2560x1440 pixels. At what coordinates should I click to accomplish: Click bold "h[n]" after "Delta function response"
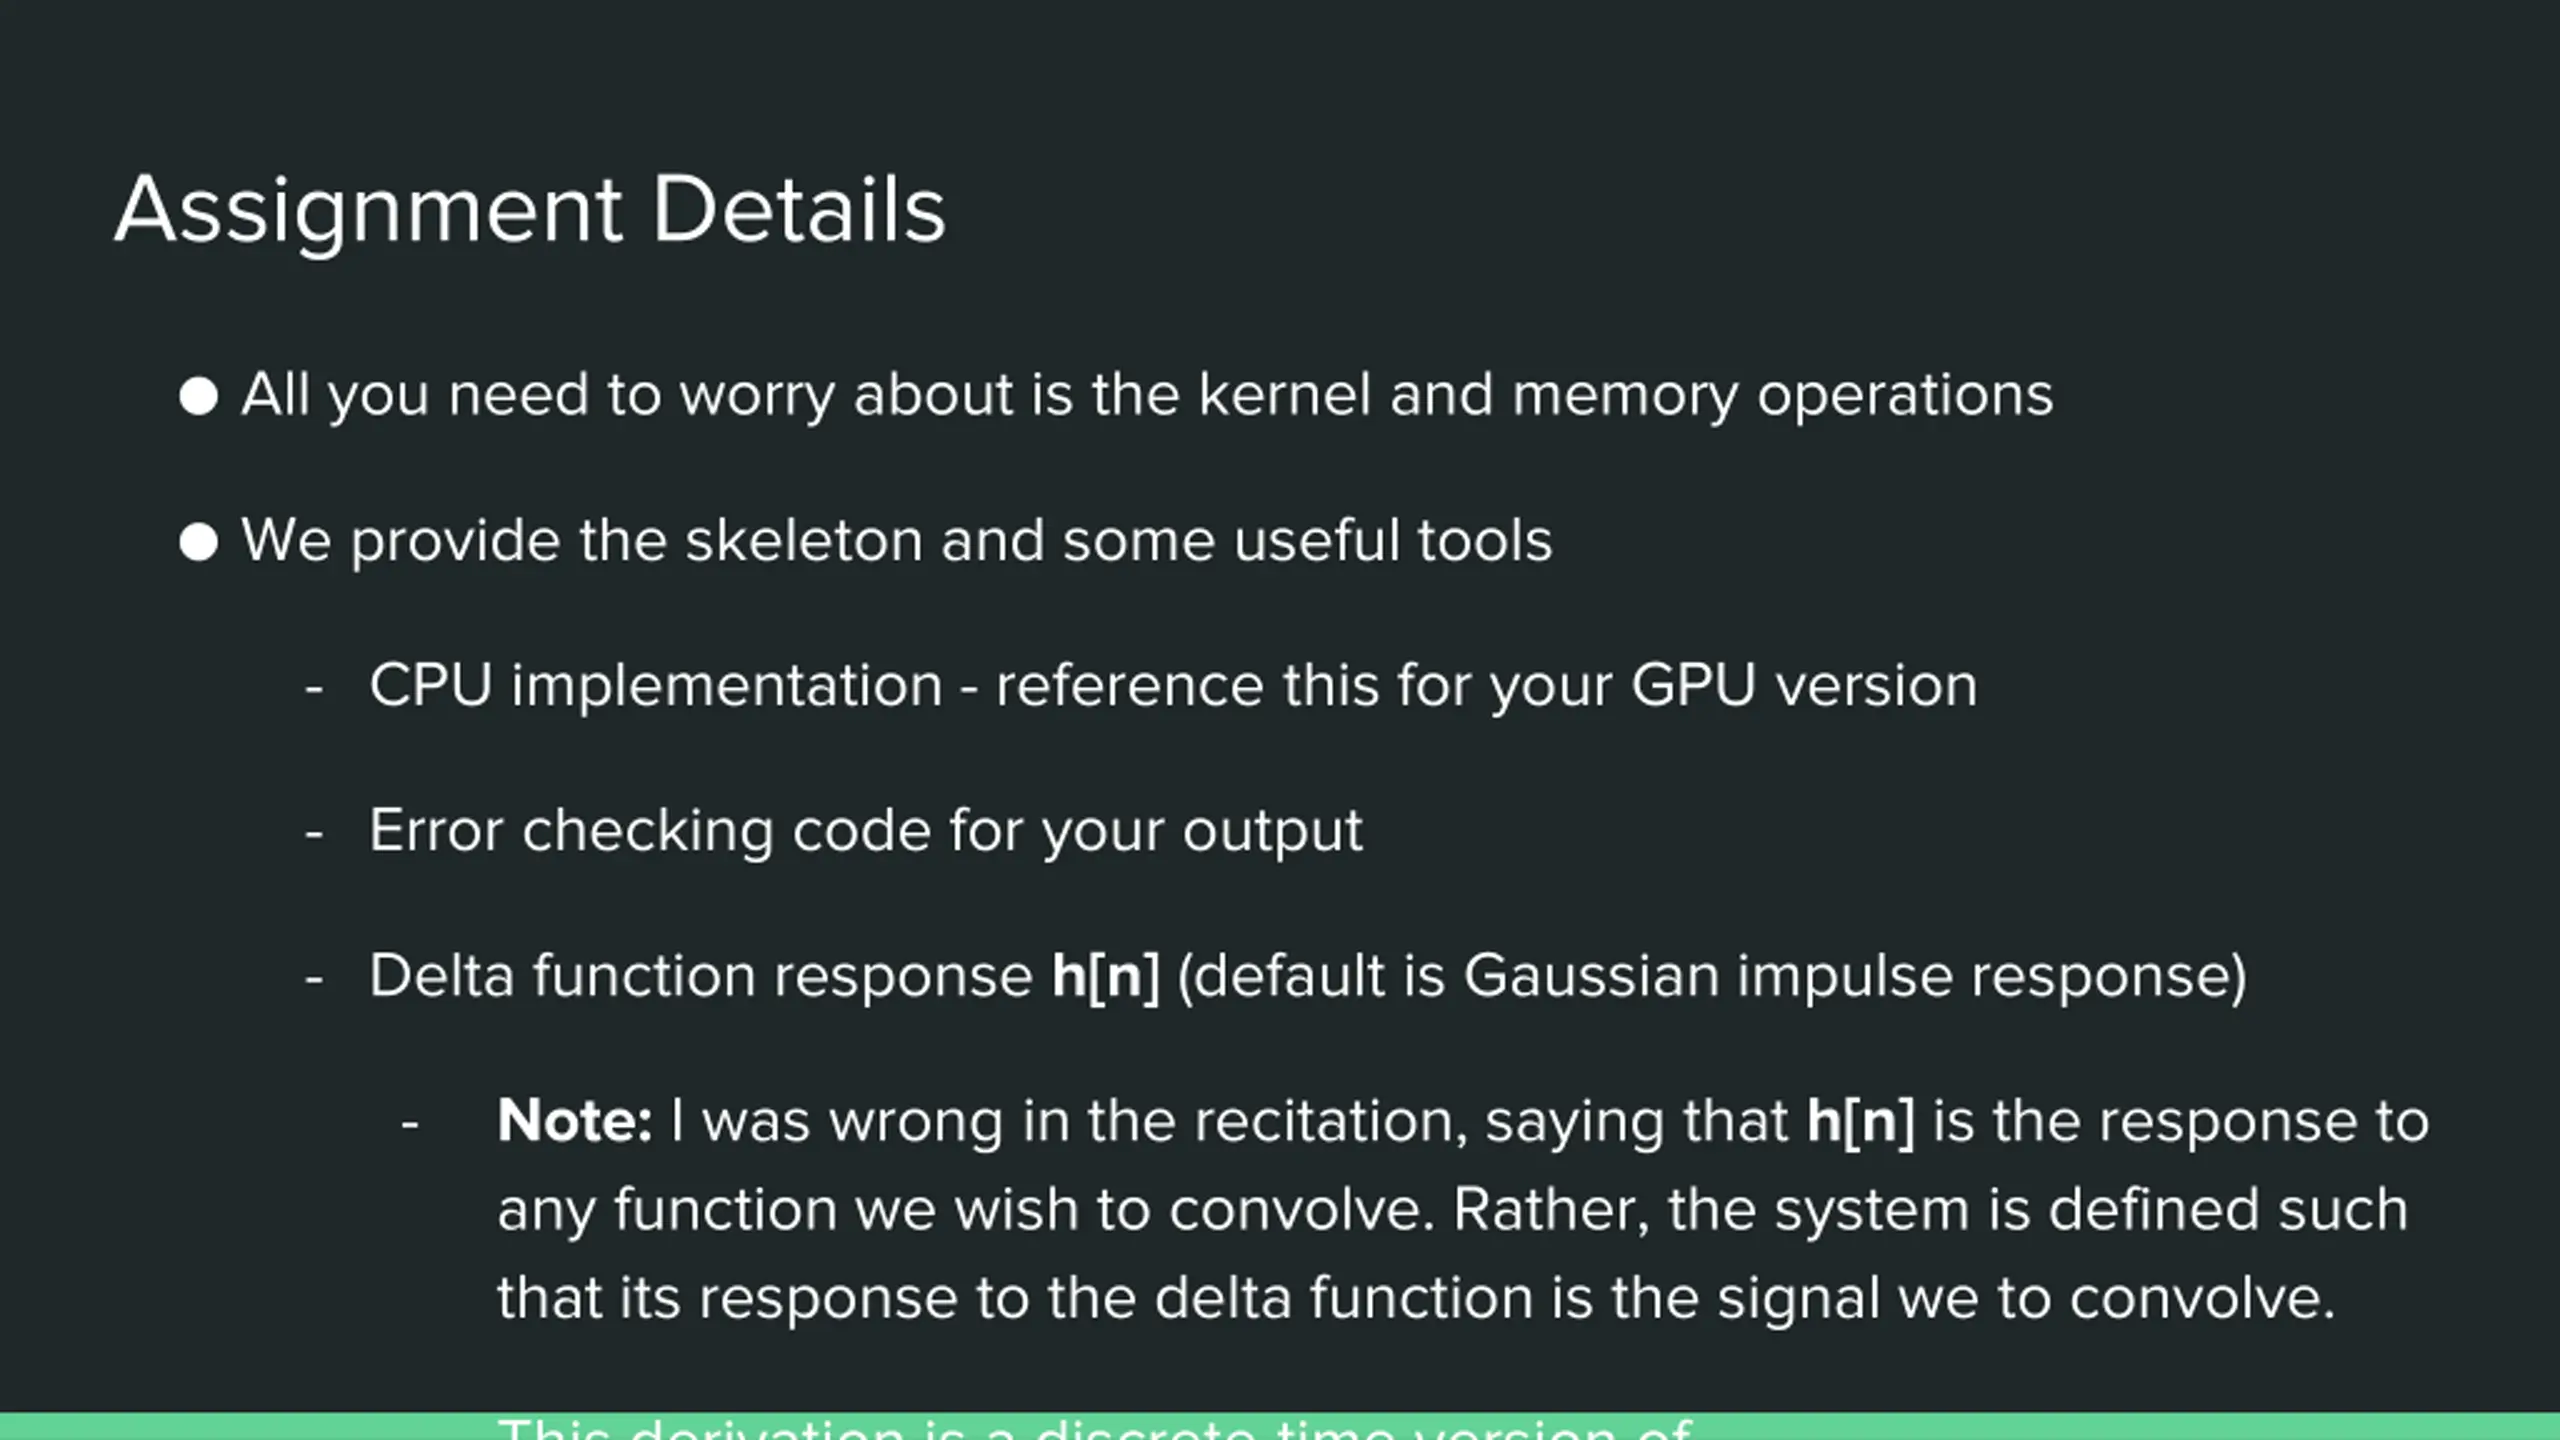(x=1106, y=976)
